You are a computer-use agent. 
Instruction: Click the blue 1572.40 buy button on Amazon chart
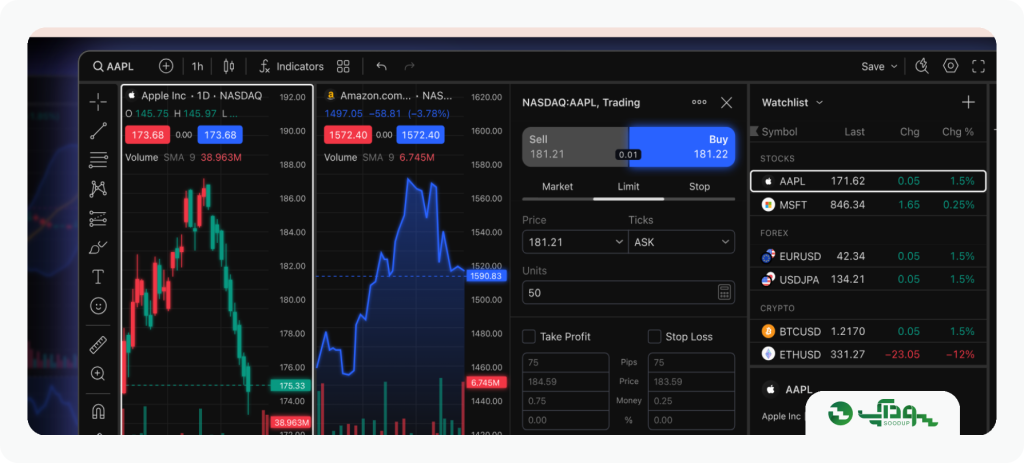[421, 135]
